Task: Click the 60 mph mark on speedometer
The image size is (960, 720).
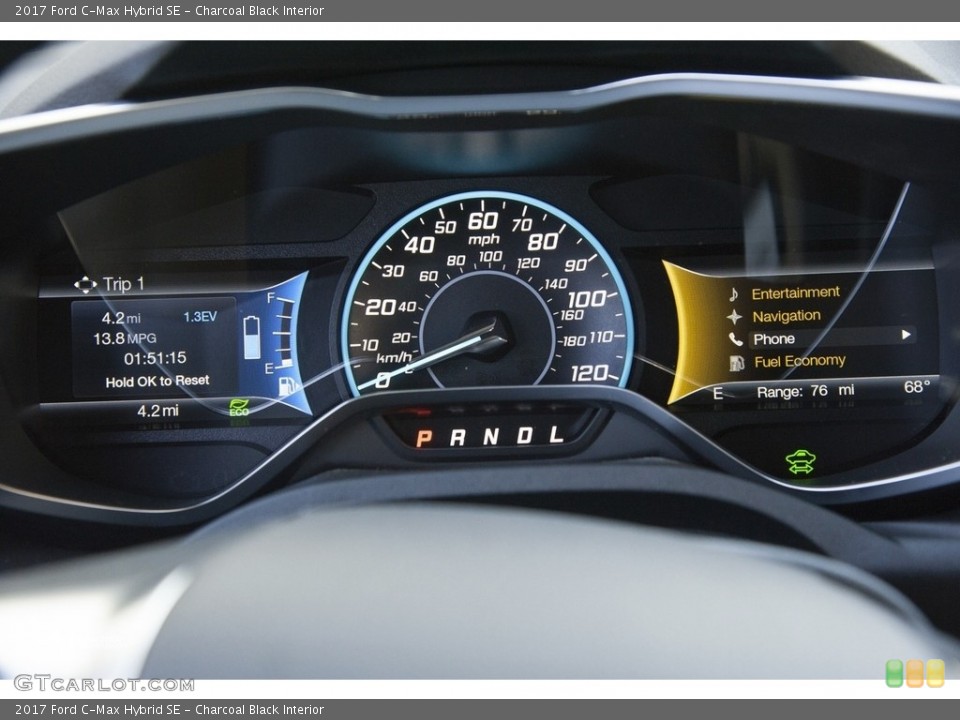Action: (x=483, y=221)
